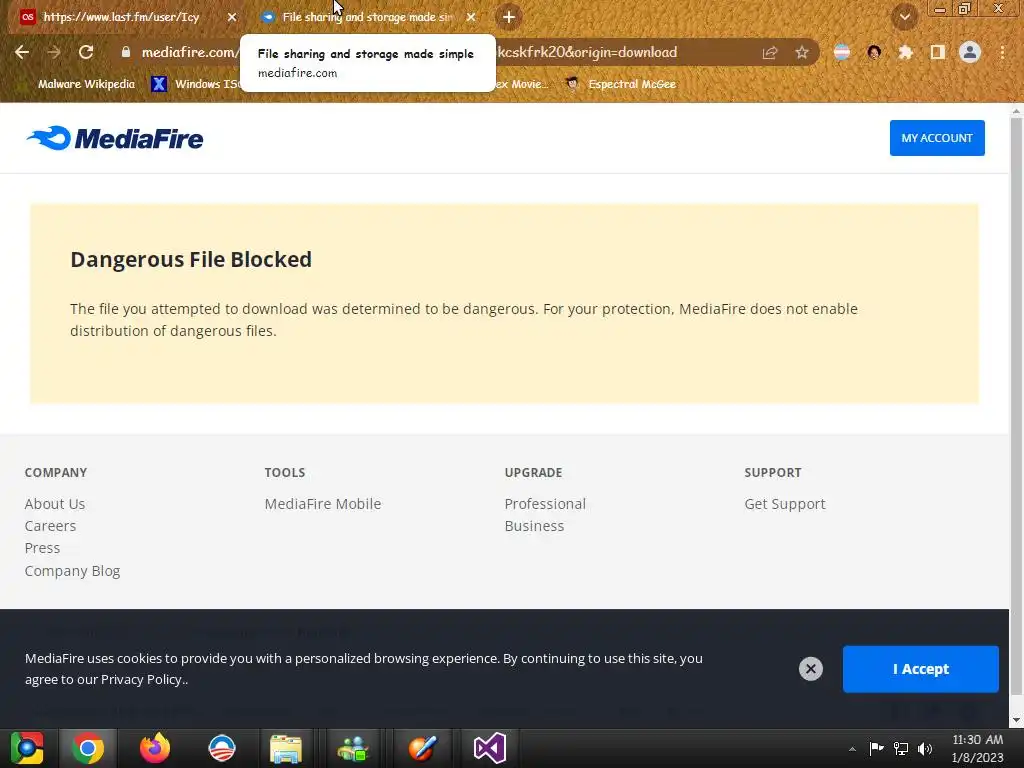Click the Get Support link

(785, 504)
